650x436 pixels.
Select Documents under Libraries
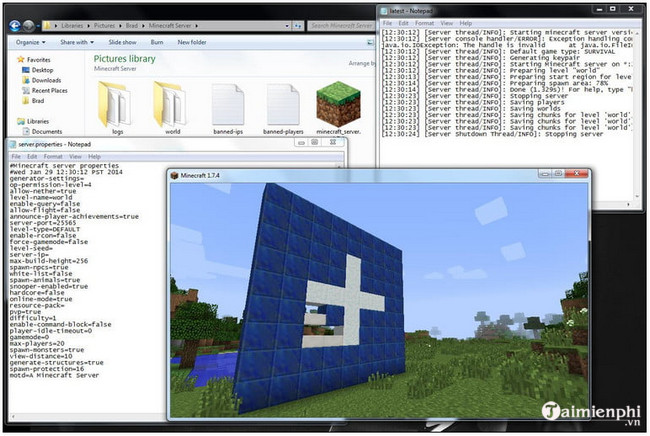[42, 131]
